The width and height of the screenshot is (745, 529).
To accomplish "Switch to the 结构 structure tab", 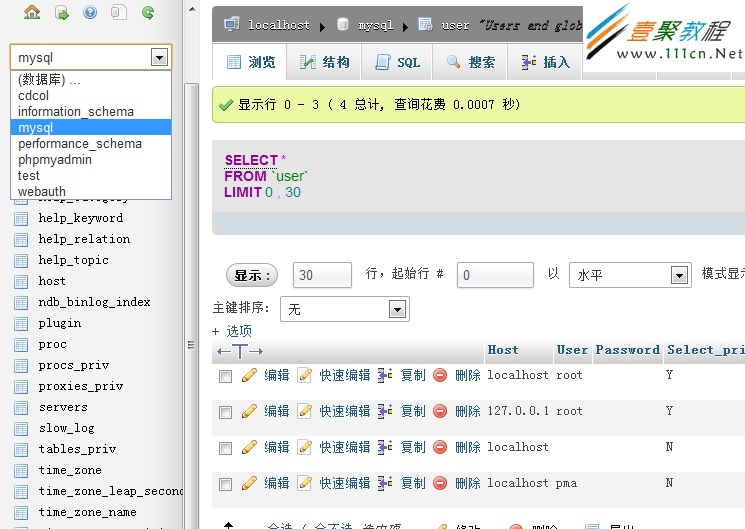I will pos(325,62).
